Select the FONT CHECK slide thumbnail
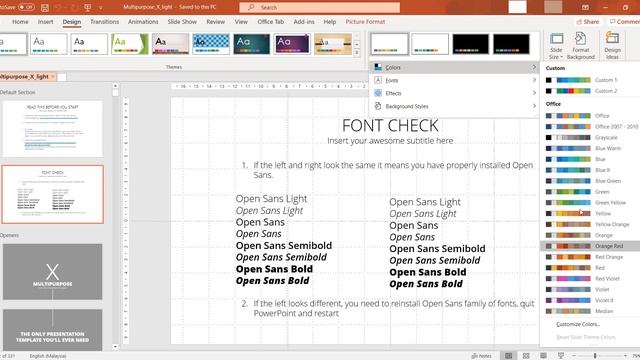Viewport: 640px width, 360px height. pos(53,194)
